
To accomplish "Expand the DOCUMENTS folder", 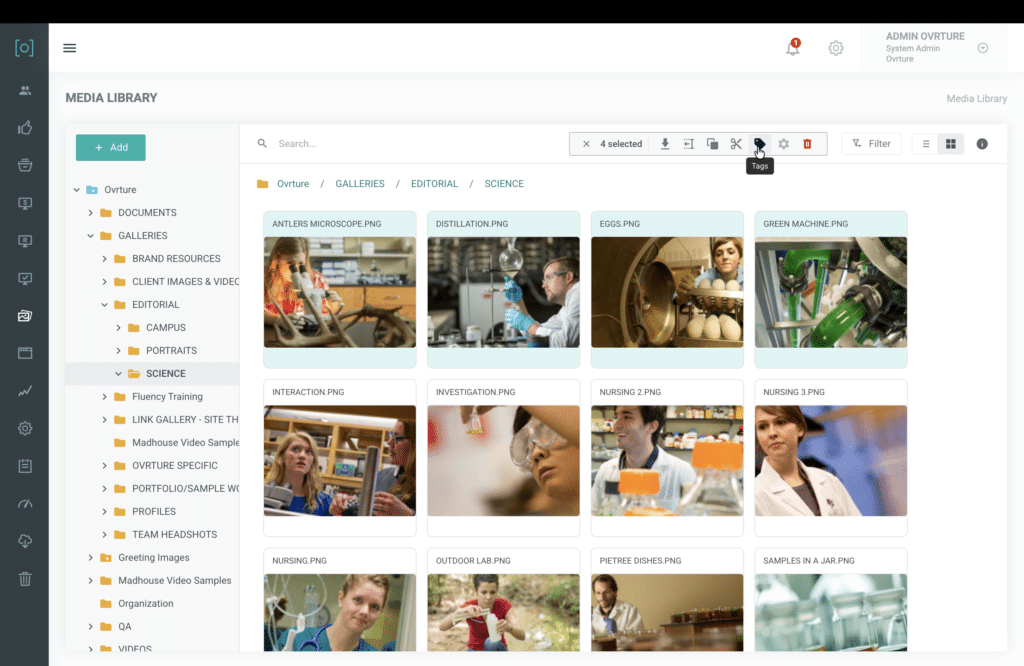I will (89, 212).
